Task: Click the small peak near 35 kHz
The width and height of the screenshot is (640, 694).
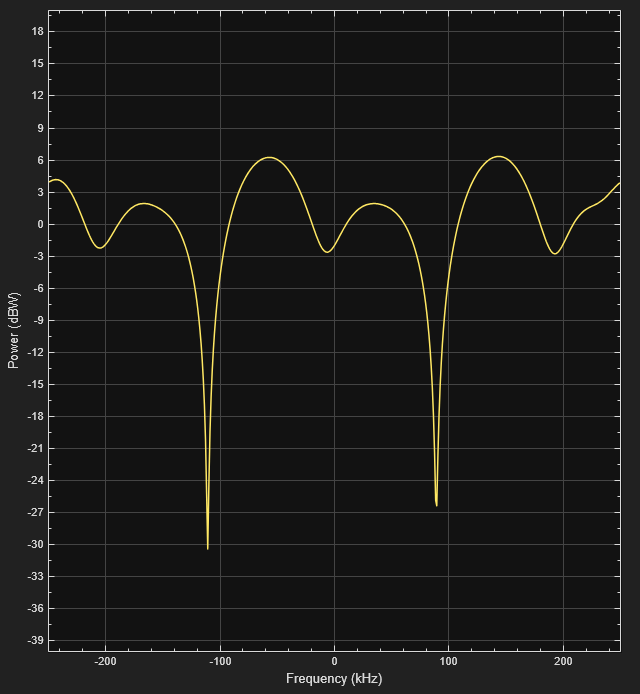Action: (x=374, y=203)
